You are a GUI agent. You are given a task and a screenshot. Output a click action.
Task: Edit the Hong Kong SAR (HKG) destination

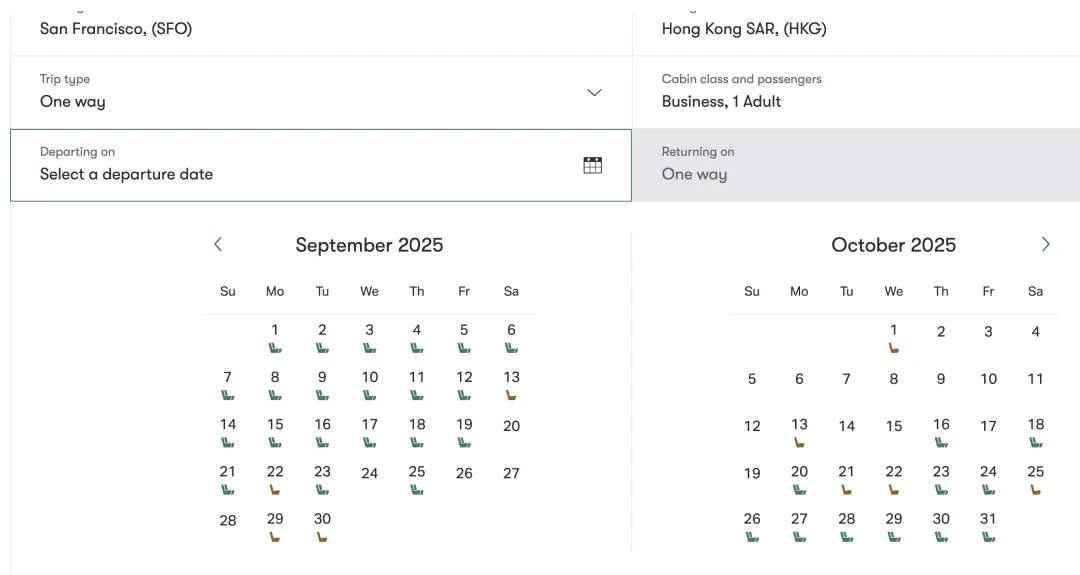[855, 29]
